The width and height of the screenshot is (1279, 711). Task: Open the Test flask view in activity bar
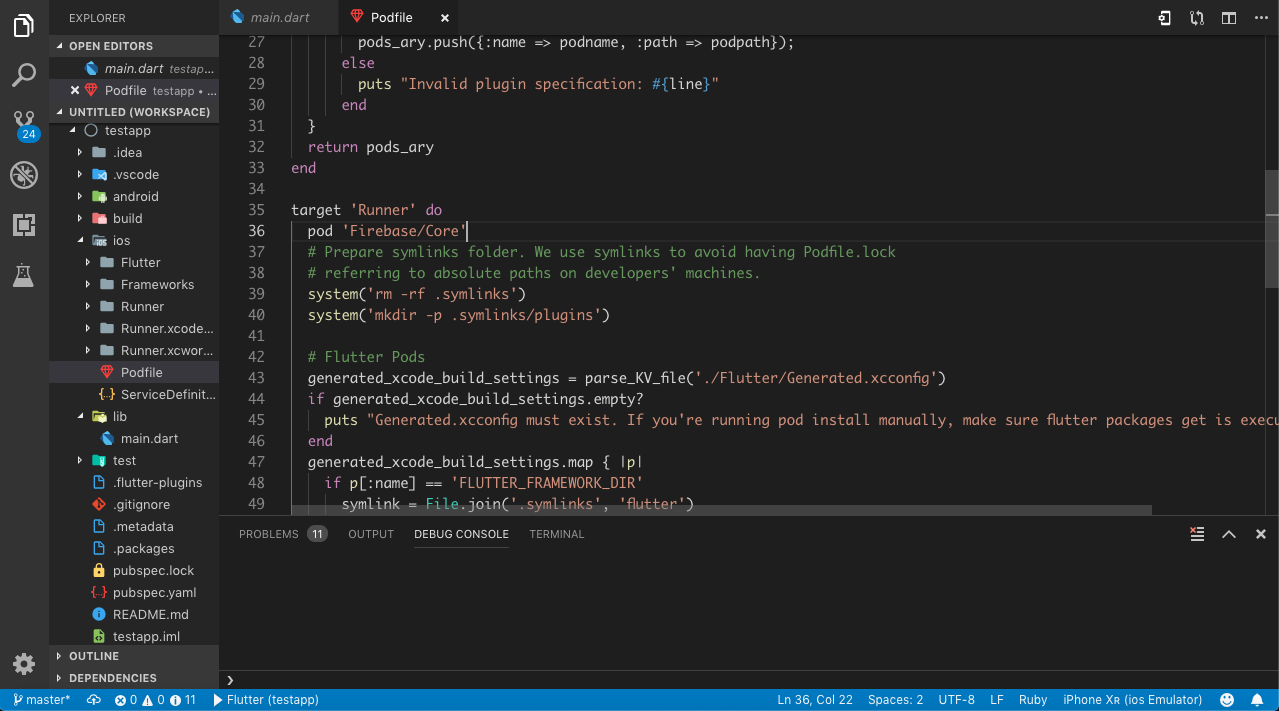[x=24, y=275]
